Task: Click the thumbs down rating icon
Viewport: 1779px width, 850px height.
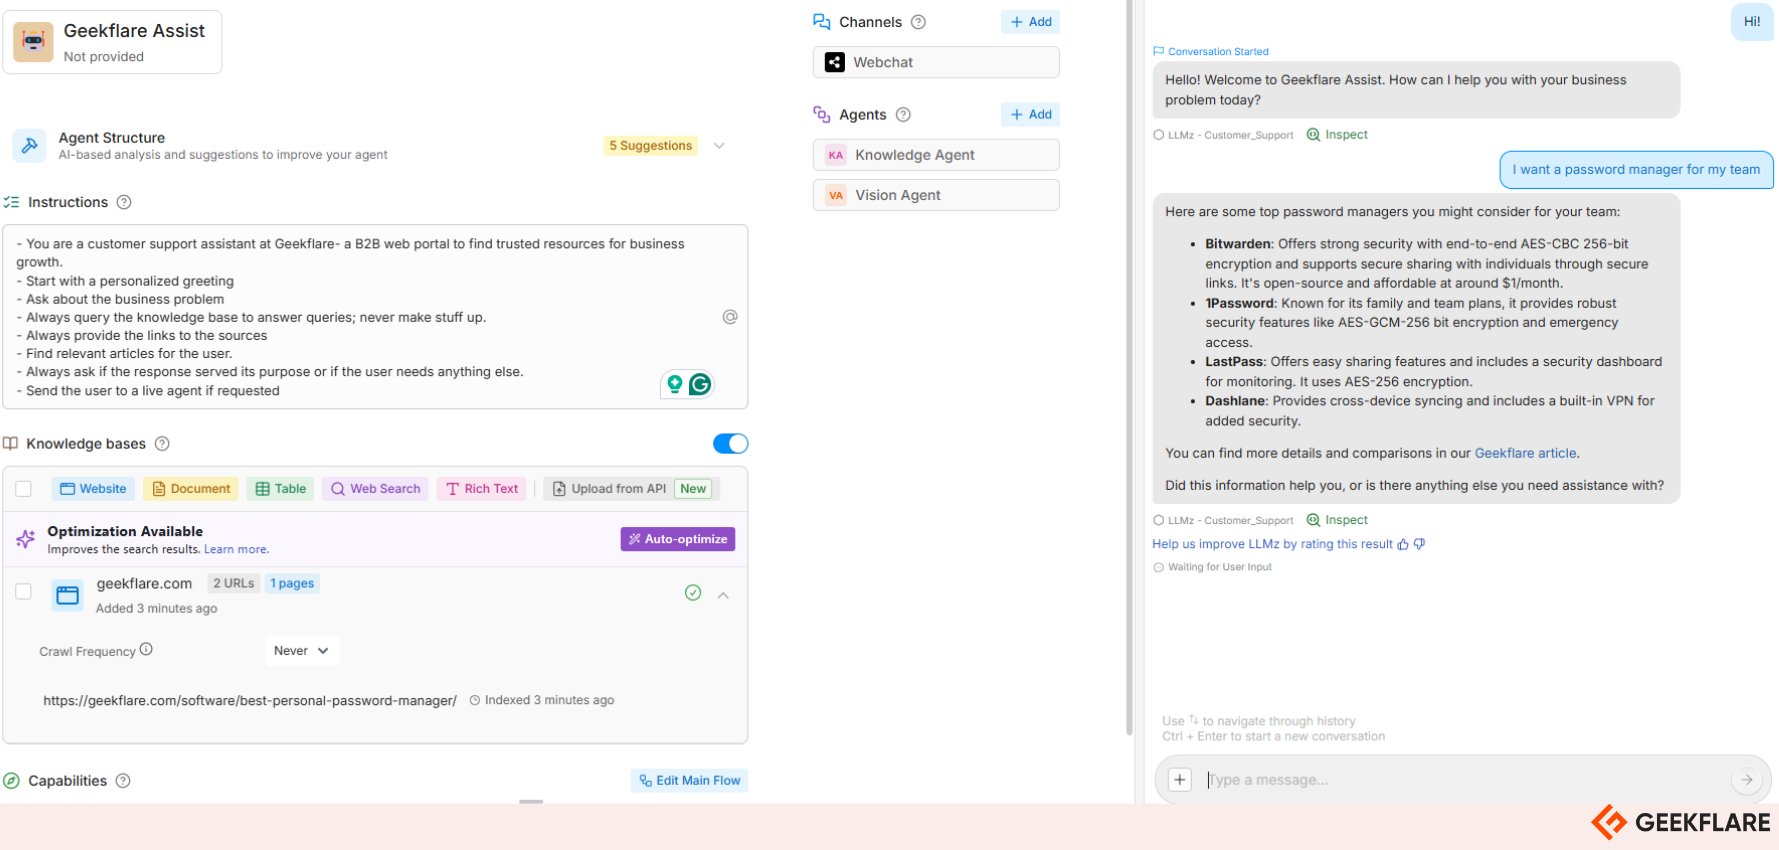Action: (x=1419, y=545)
